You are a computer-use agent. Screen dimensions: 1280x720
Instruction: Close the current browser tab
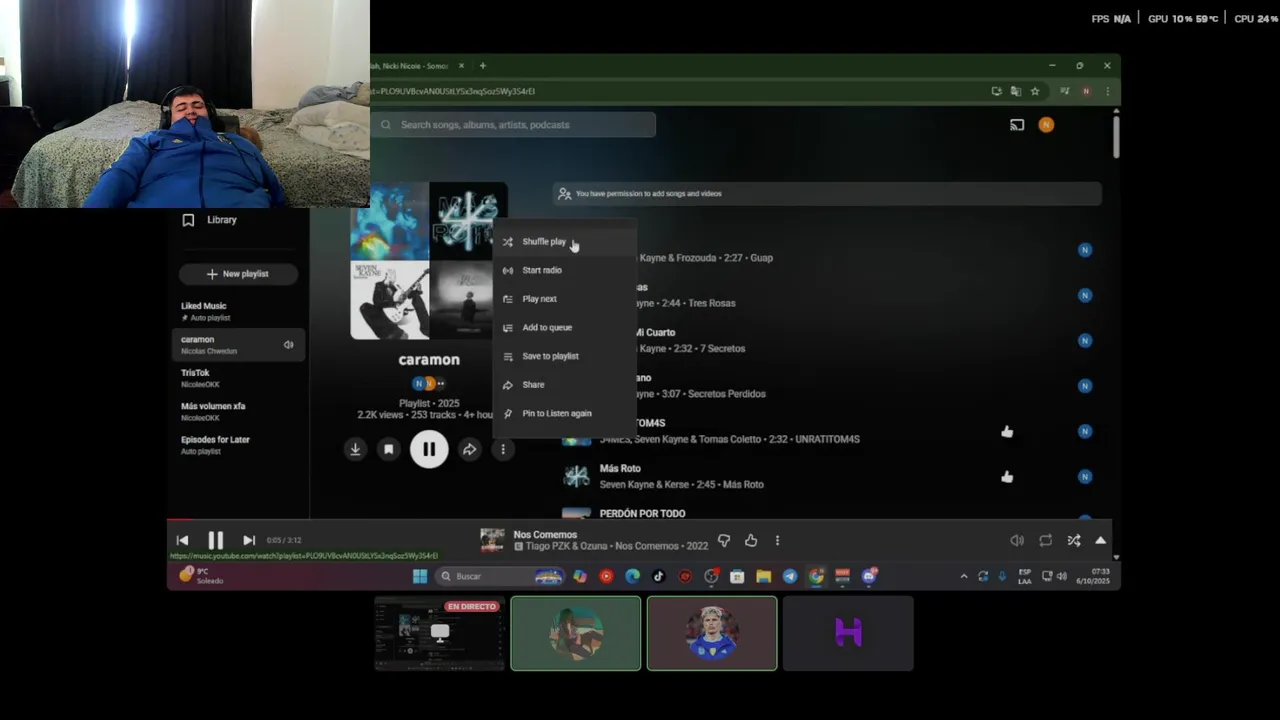point(461,66)
